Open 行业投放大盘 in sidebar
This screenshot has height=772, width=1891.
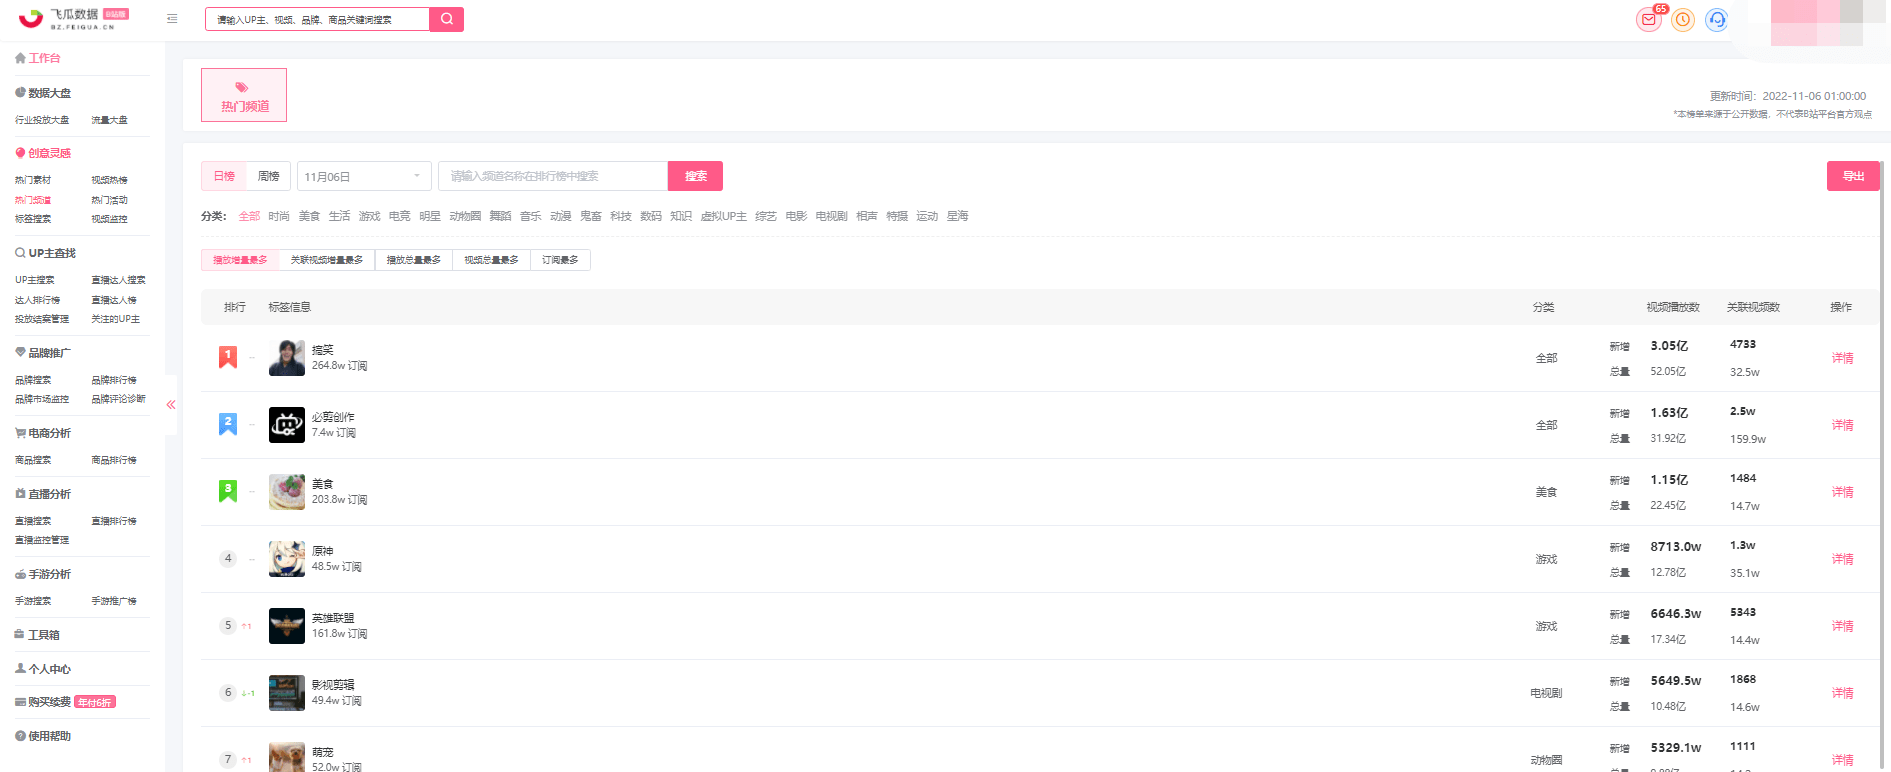(42, 120)
